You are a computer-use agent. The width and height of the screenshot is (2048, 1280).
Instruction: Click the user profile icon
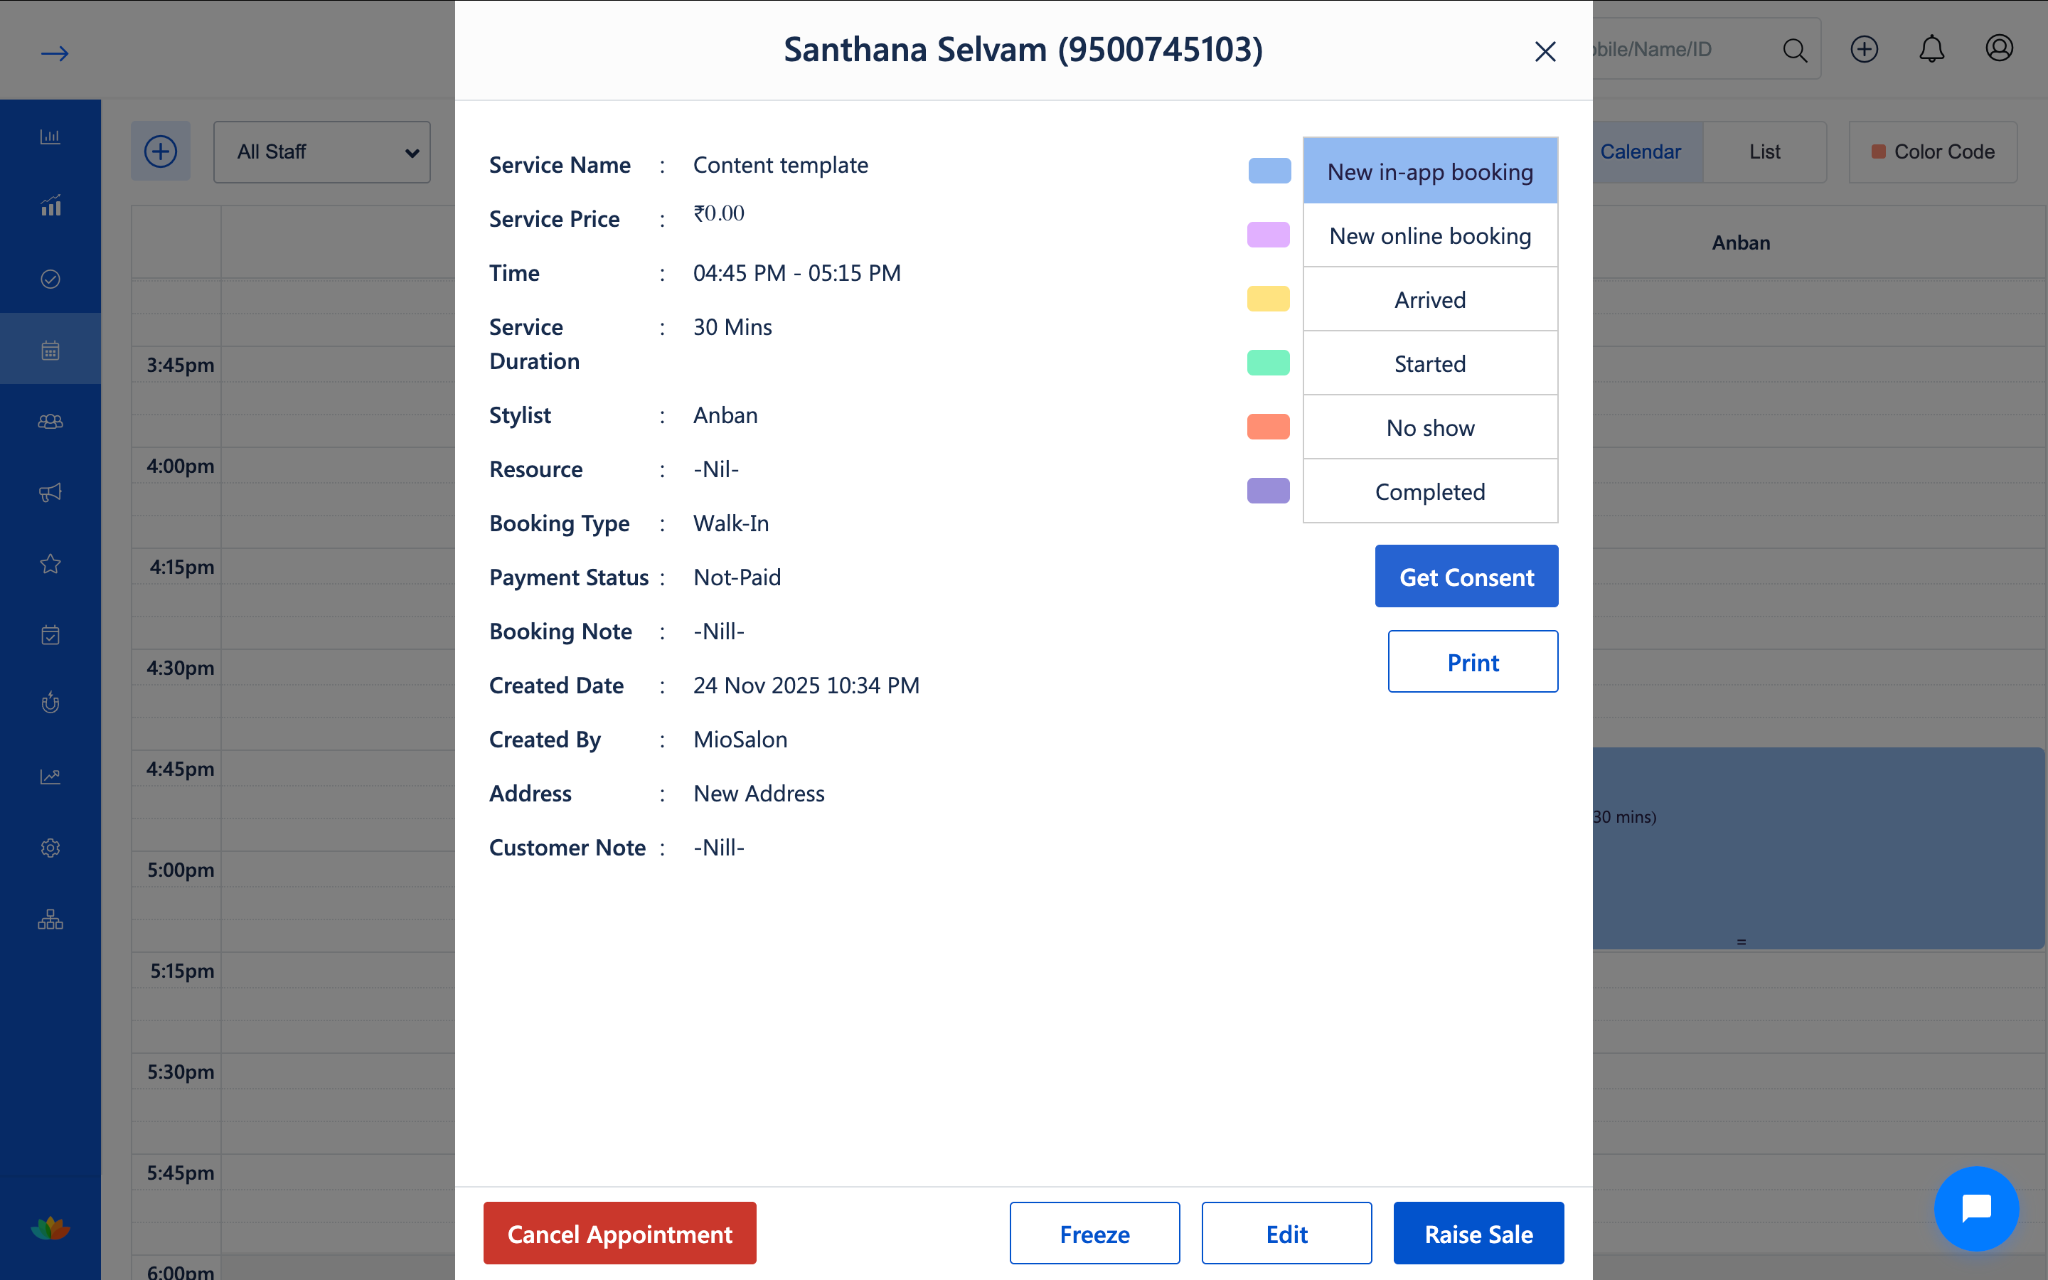1998,49
